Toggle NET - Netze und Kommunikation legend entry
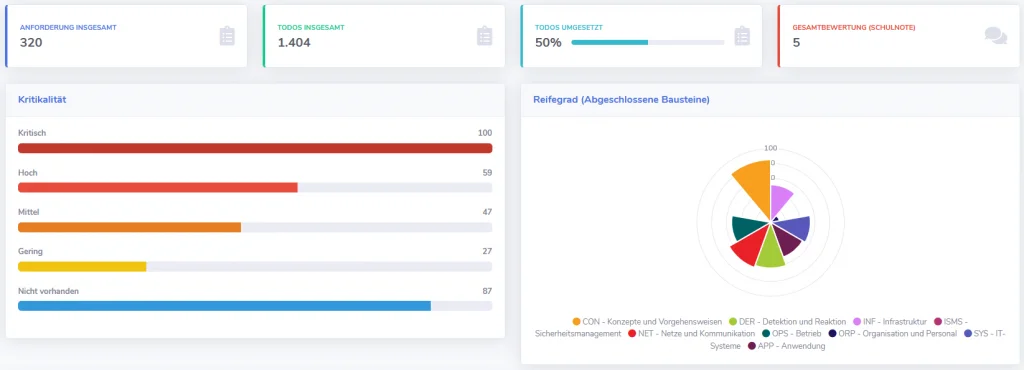This screenshot has width=1024, height=370. (x=691, y=333)
